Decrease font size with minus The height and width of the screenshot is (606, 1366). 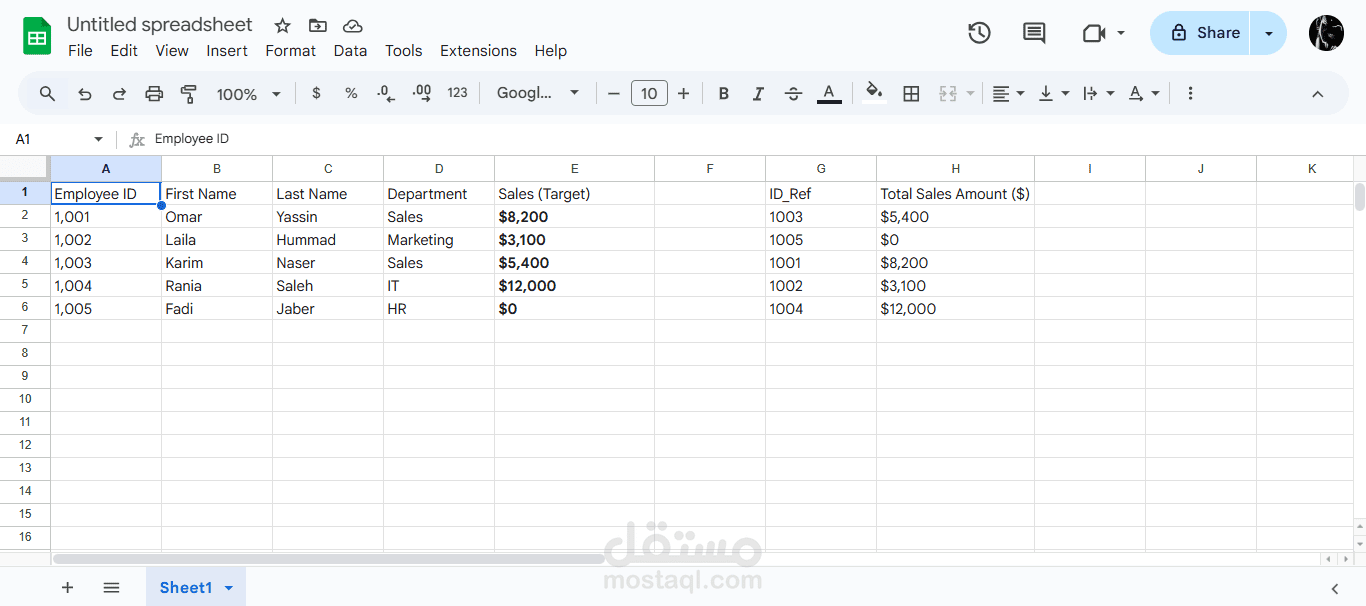614,93
